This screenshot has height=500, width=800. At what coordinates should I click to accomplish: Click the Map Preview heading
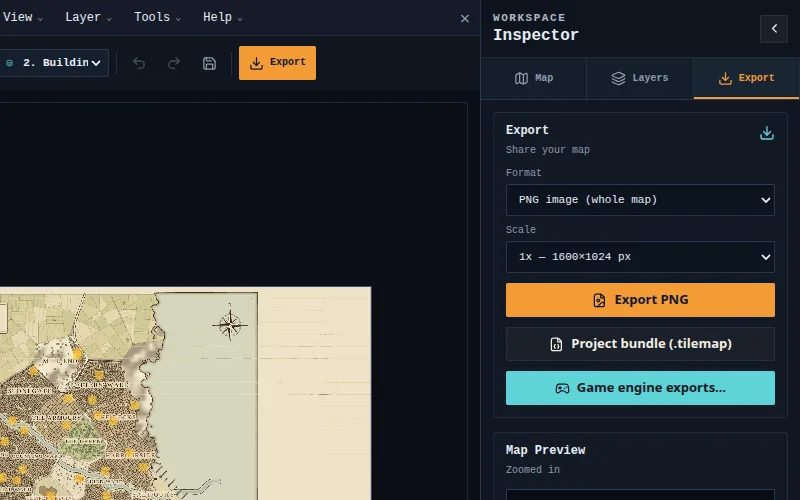pos(545,450)
